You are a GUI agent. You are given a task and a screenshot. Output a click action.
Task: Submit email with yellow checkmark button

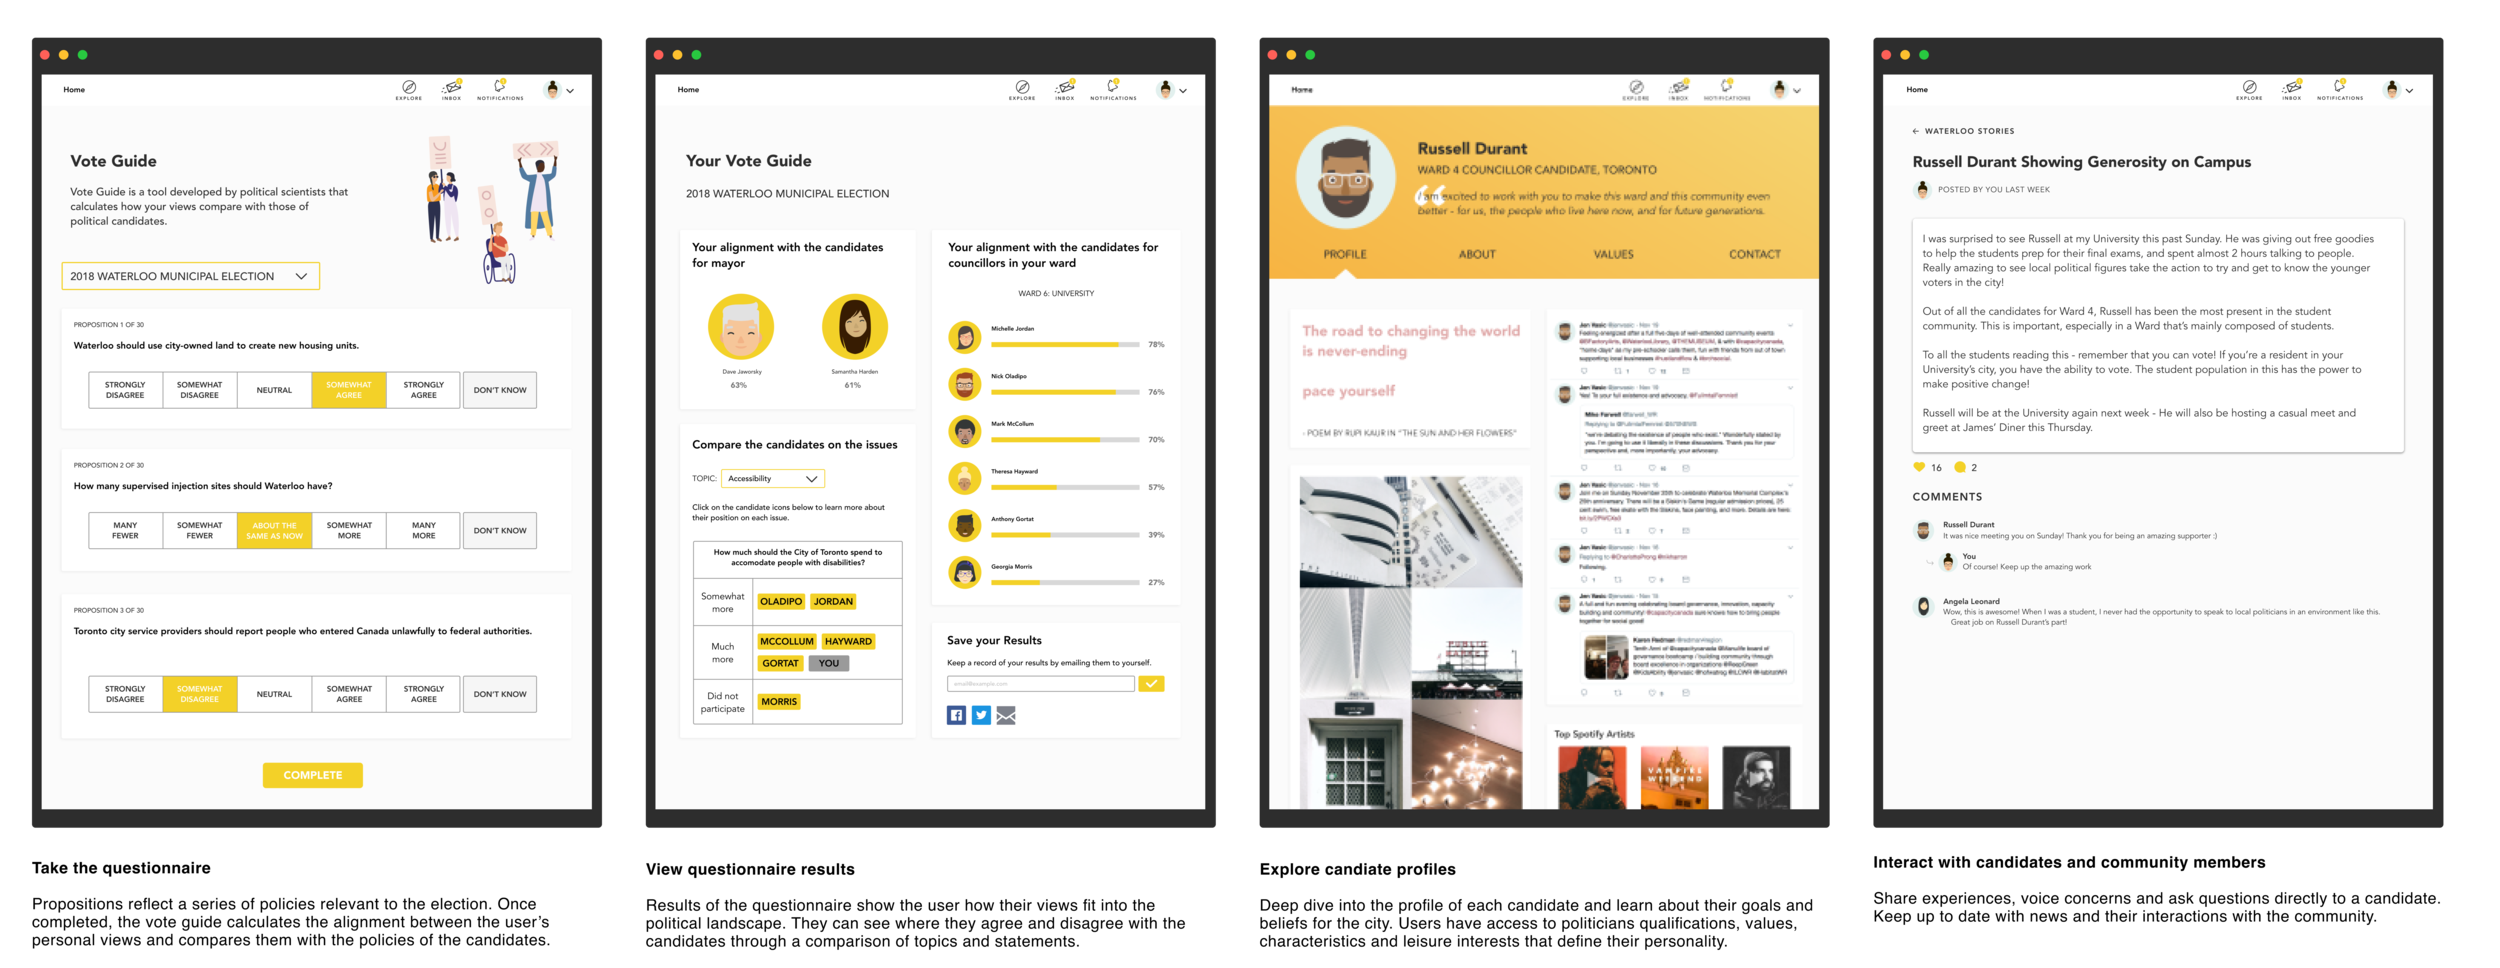click(x=1151, y=684)
